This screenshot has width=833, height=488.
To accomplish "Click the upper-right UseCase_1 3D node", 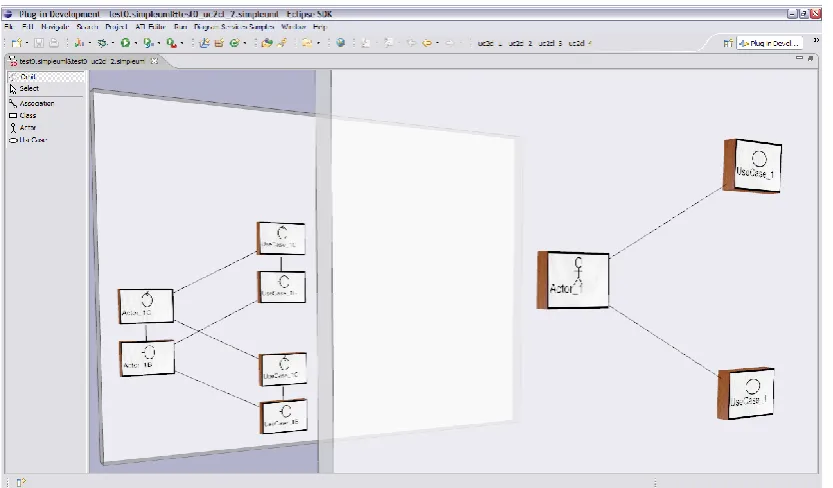I will point(753,166).
